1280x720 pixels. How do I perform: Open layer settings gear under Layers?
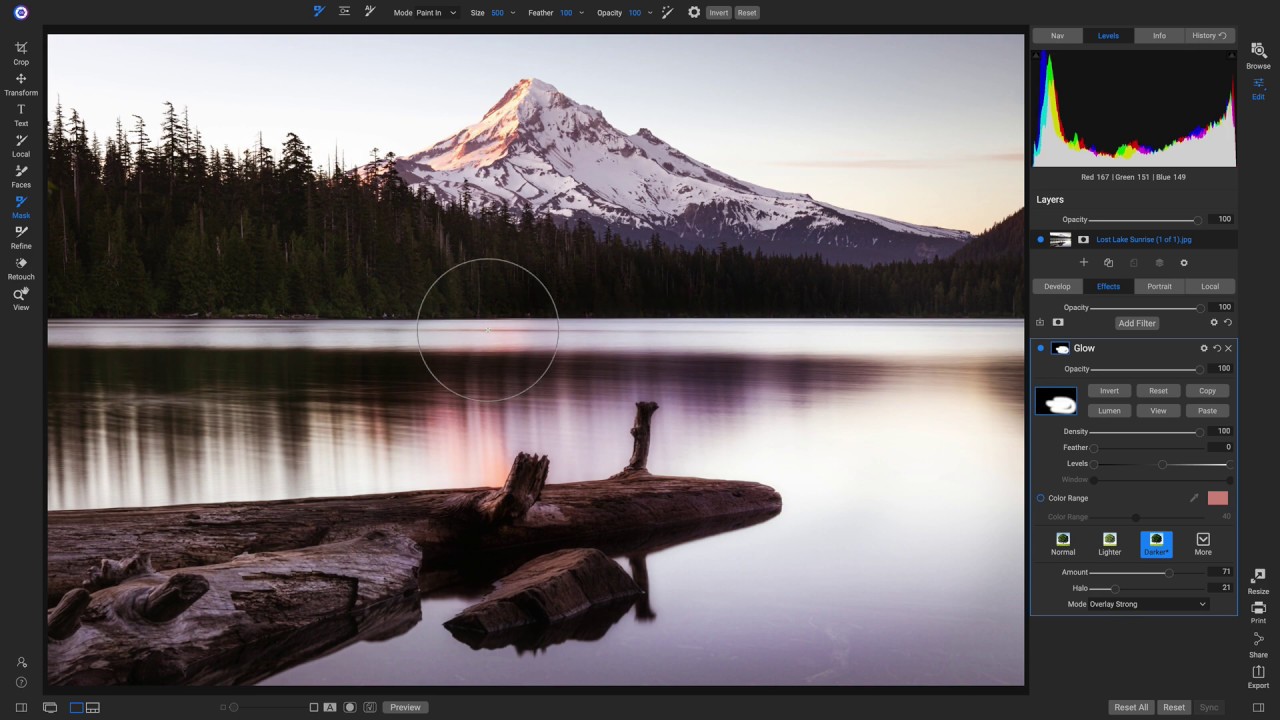click(x=1184, y=263)
